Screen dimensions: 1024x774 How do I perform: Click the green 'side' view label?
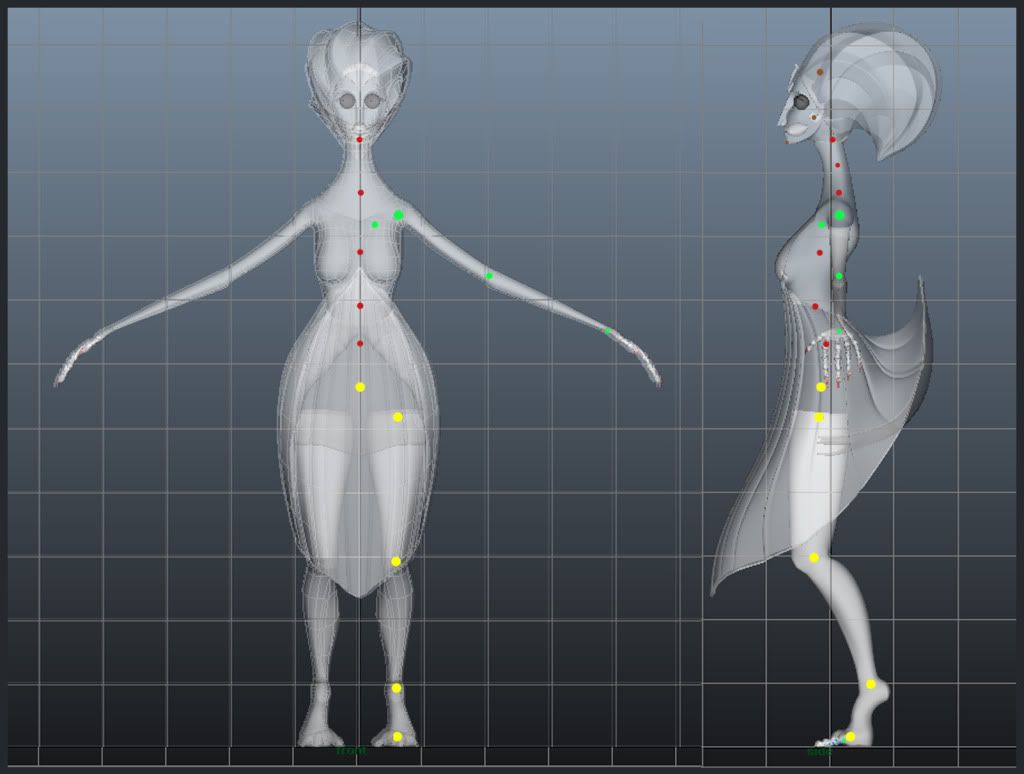coord(820,752)
